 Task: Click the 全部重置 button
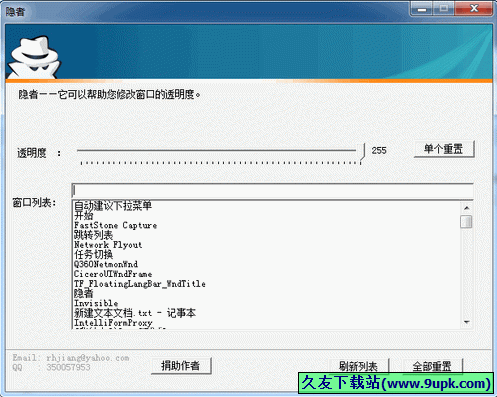433,366
